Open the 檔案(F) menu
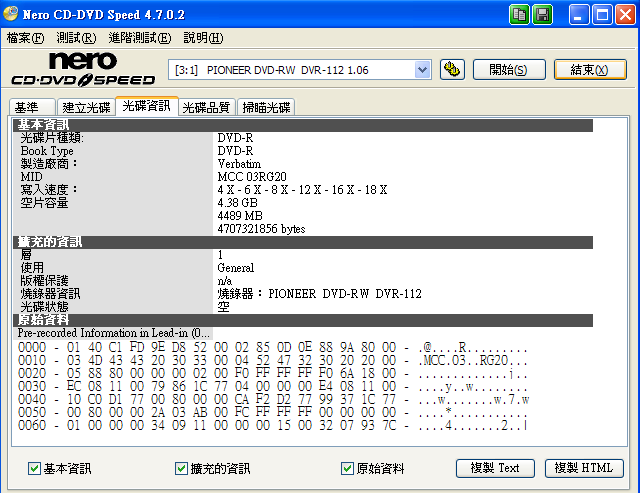This screenshot has height=493, width=640. [x=25, y=38]
